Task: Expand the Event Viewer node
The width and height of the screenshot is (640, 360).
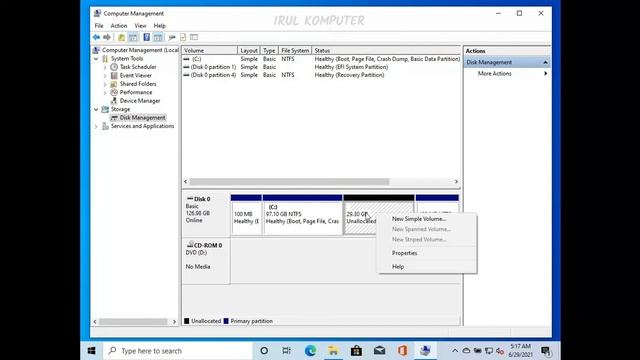Action: (105, 76)
